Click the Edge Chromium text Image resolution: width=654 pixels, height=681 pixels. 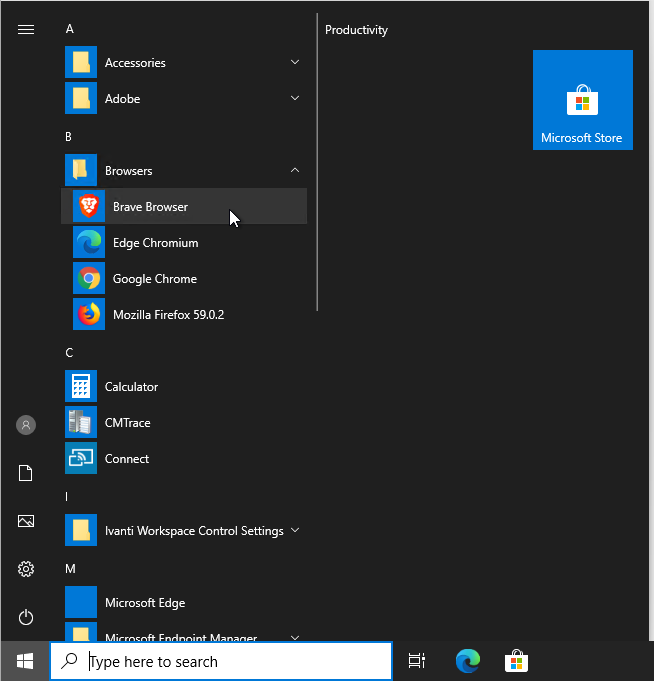(x=155, y=243)
